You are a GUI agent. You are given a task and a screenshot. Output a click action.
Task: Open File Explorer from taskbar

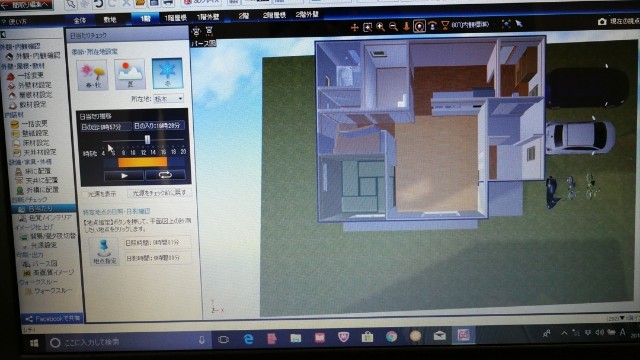pos(296,338)
